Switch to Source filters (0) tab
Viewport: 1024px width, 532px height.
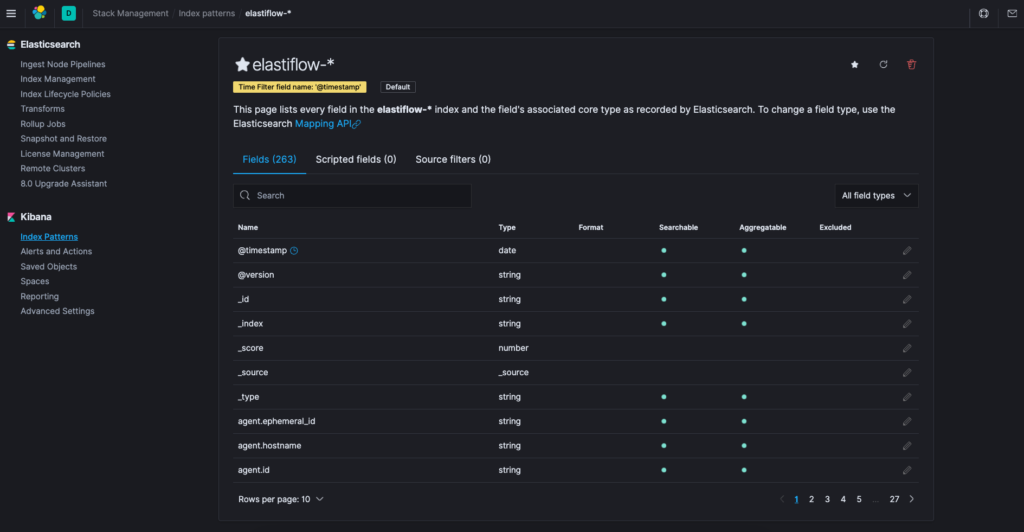pos(453,159)
